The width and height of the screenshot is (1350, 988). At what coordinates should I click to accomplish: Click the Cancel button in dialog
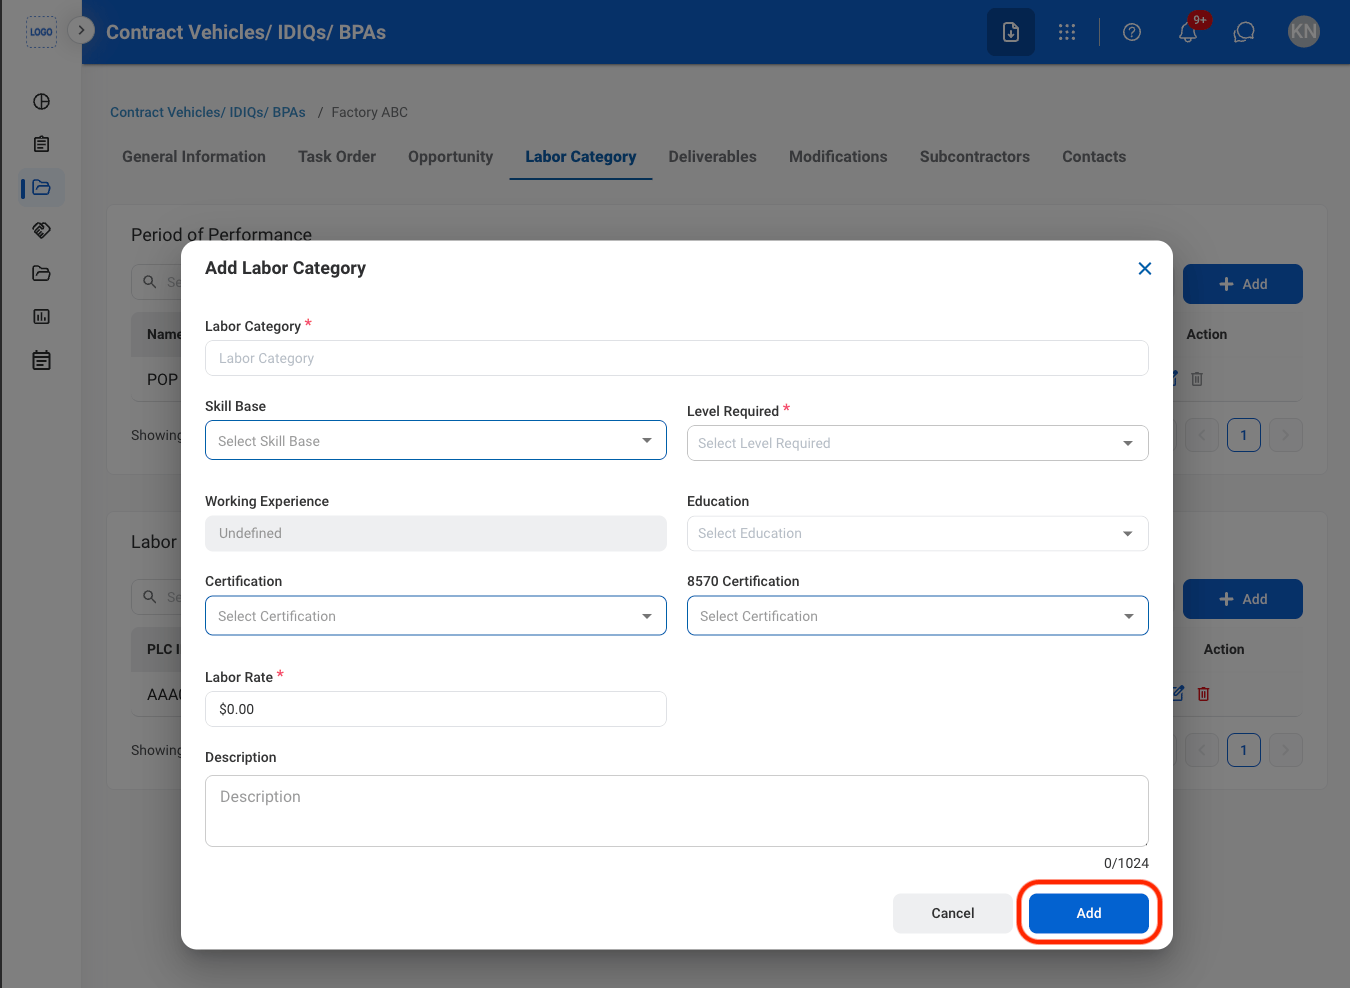953,913
